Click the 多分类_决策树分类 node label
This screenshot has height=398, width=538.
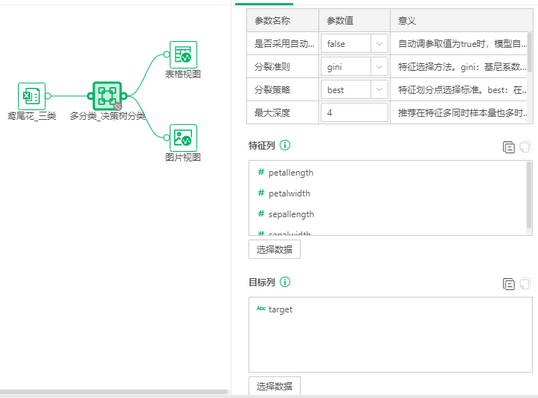[x=107, y=116]
